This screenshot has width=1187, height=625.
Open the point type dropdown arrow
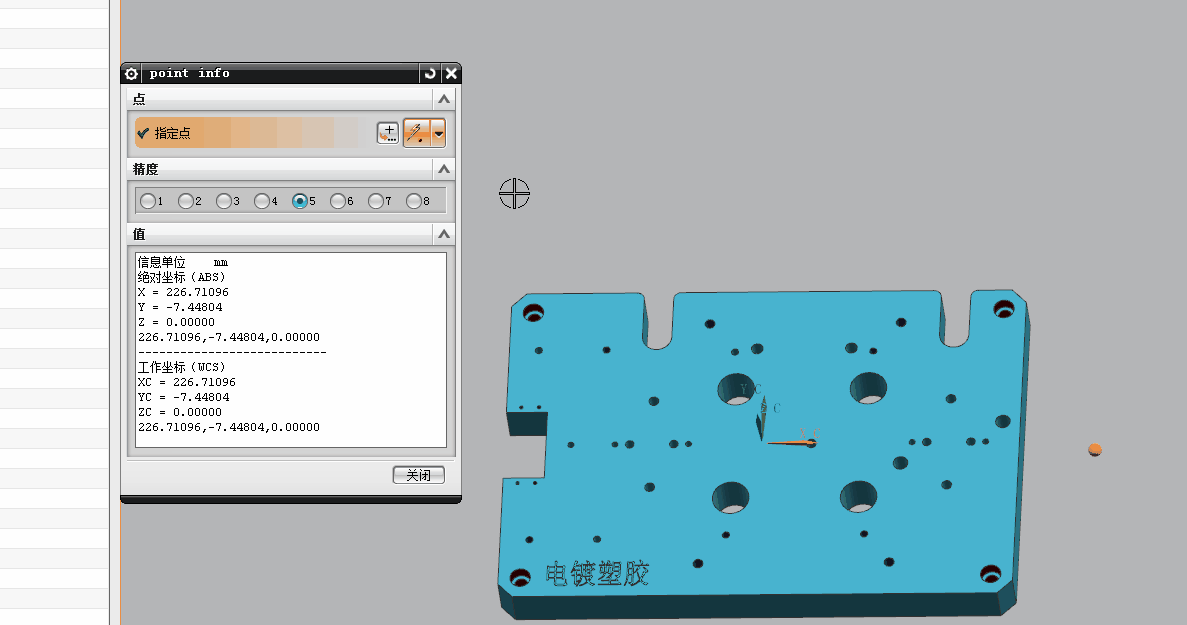pos(438,132)
